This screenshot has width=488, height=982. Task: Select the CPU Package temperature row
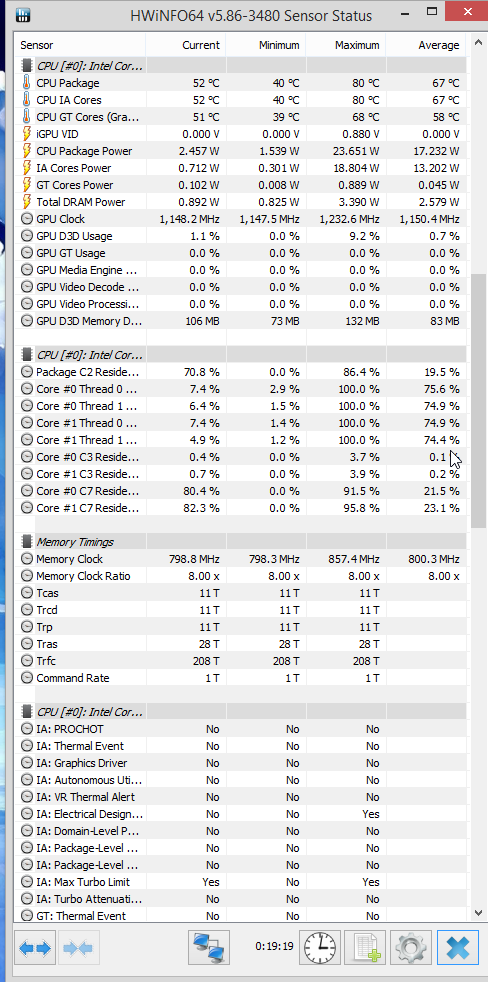click(x=240, y=83)
